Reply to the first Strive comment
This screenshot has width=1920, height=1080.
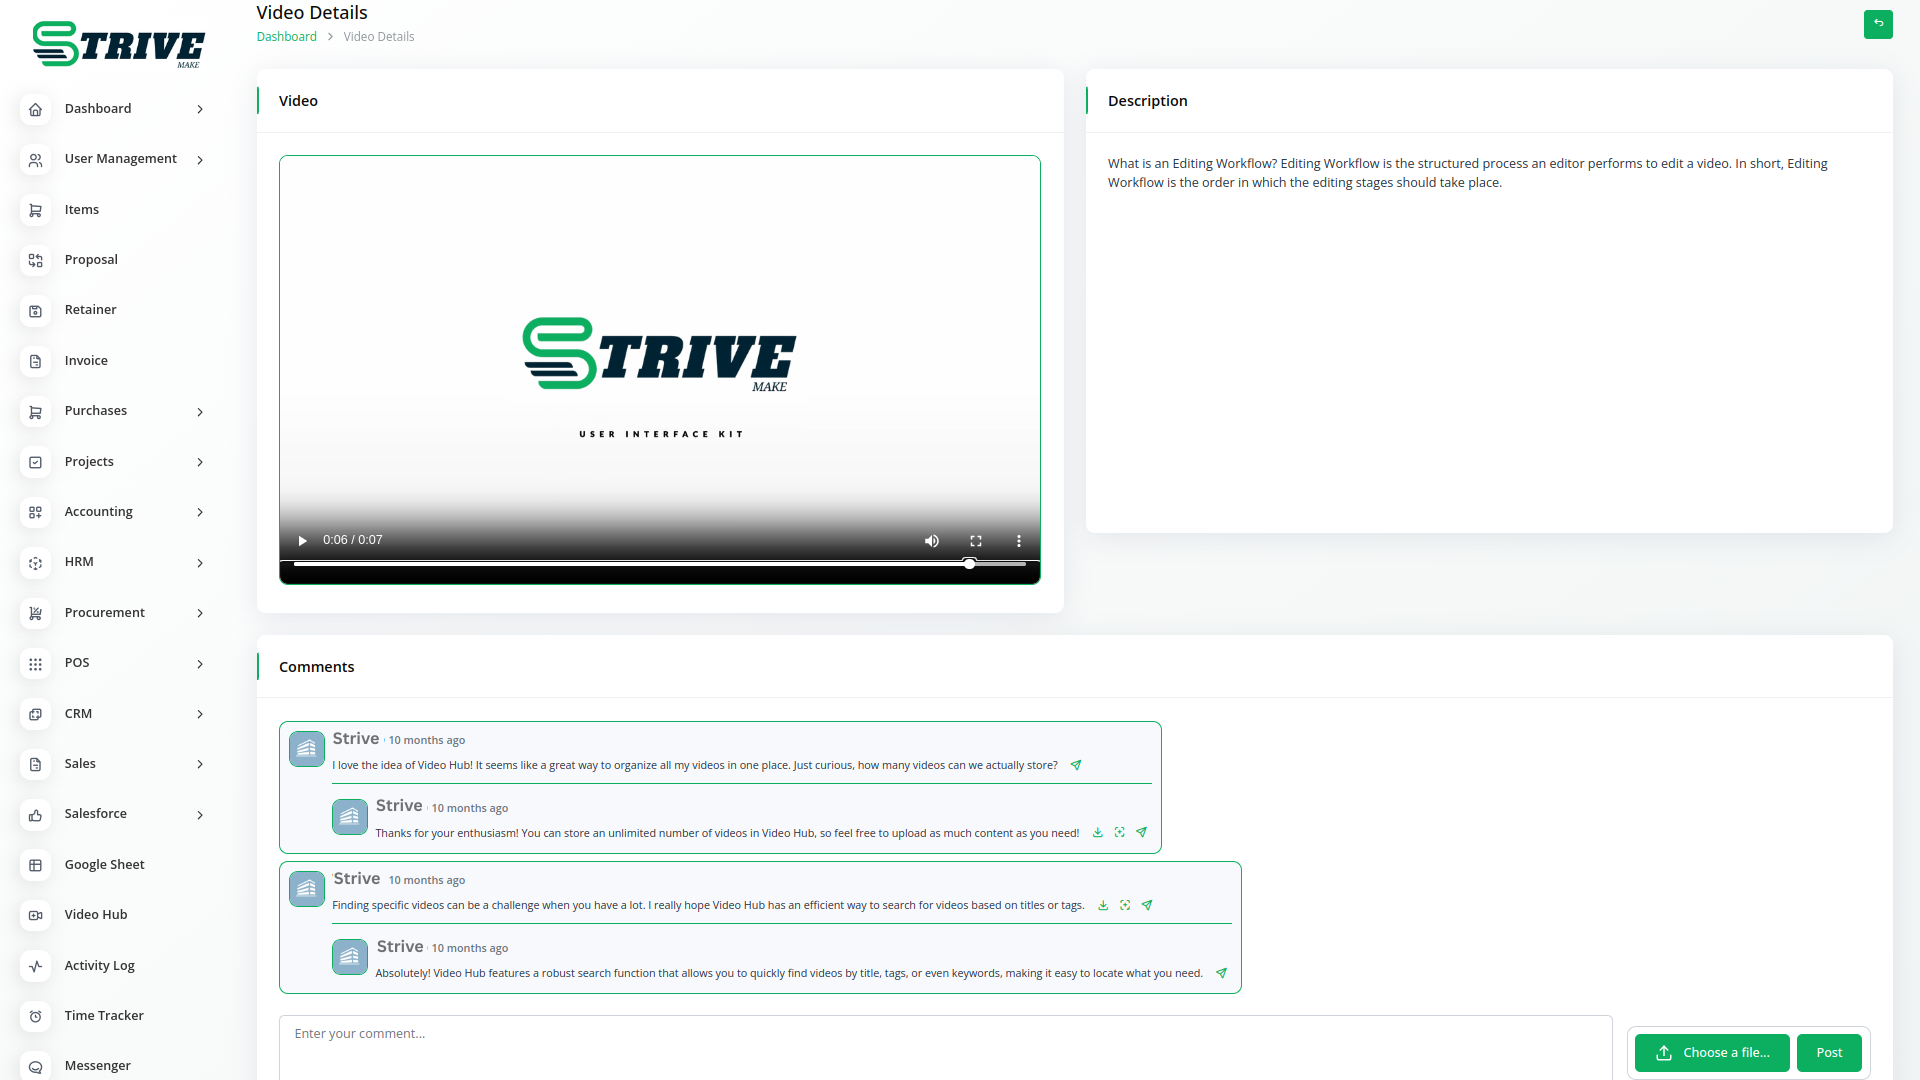tap(1076, 765)
